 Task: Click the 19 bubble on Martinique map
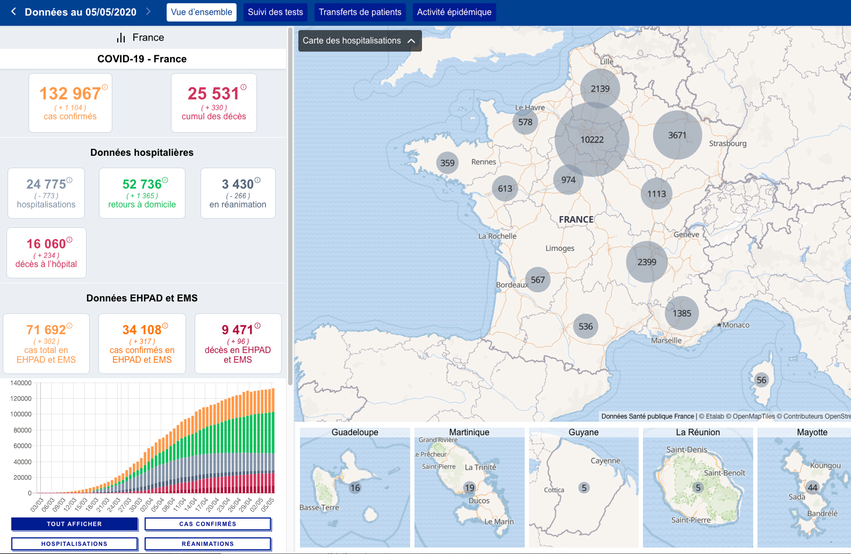pos(469,488)
